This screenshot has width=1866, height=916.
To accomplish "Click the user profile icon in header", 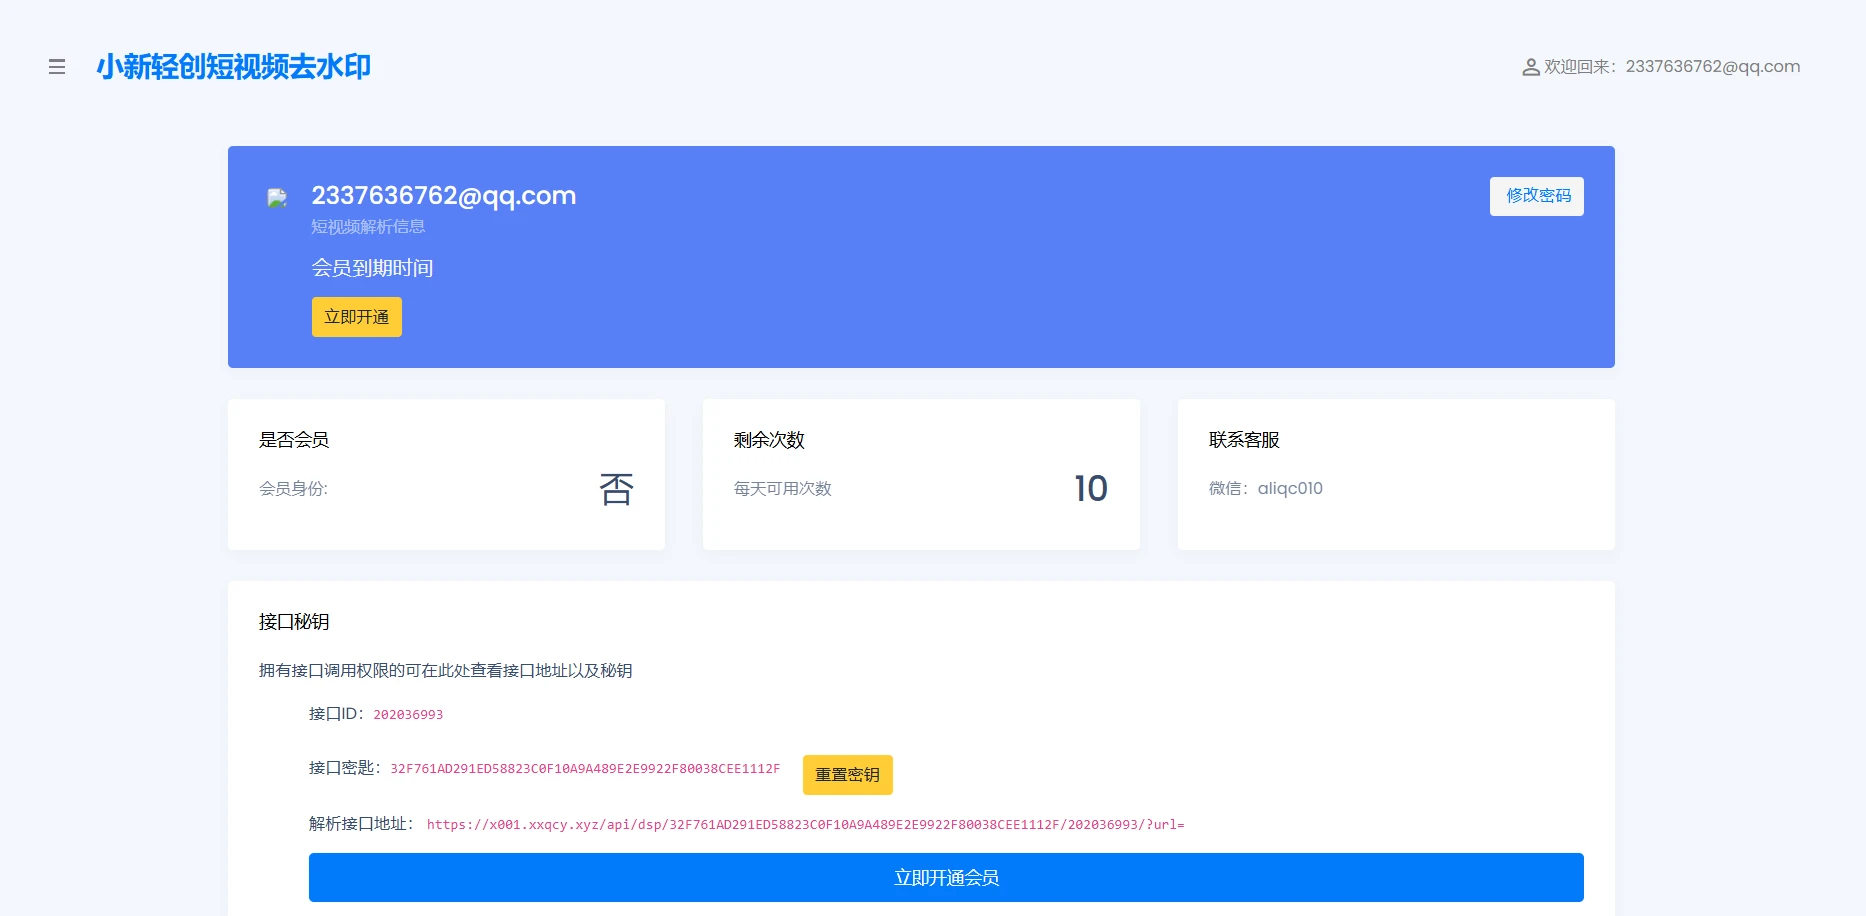I will [x=1530, y=67].
